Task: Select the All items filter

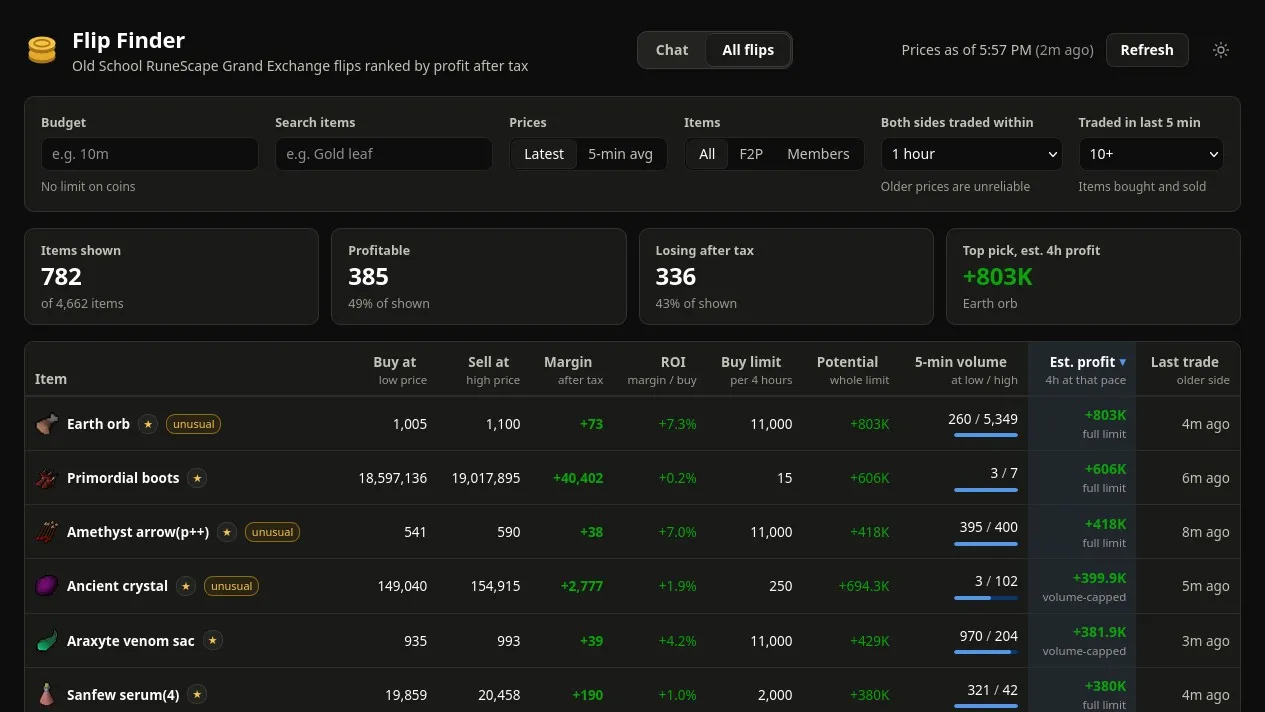Action: point(707,154)
